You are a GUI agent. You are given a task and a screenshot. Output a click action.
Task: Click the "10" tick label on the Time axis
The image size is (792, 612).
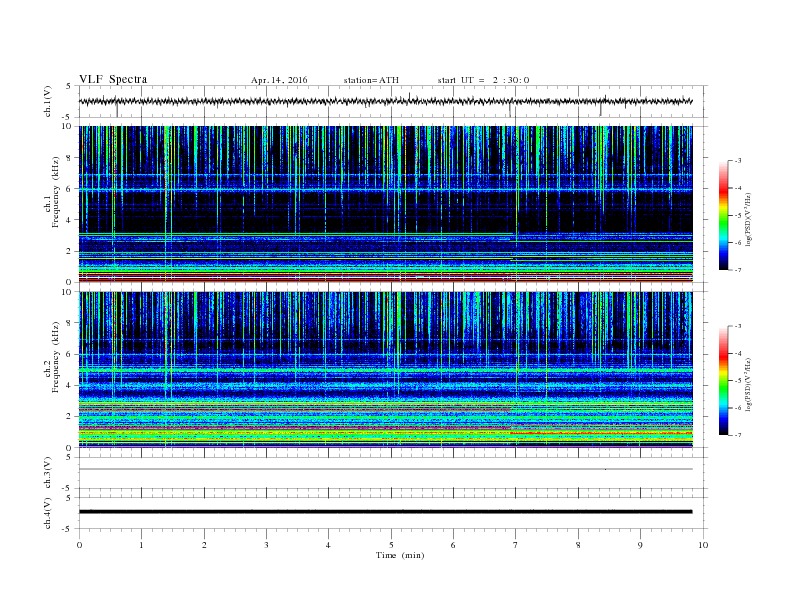703,545
